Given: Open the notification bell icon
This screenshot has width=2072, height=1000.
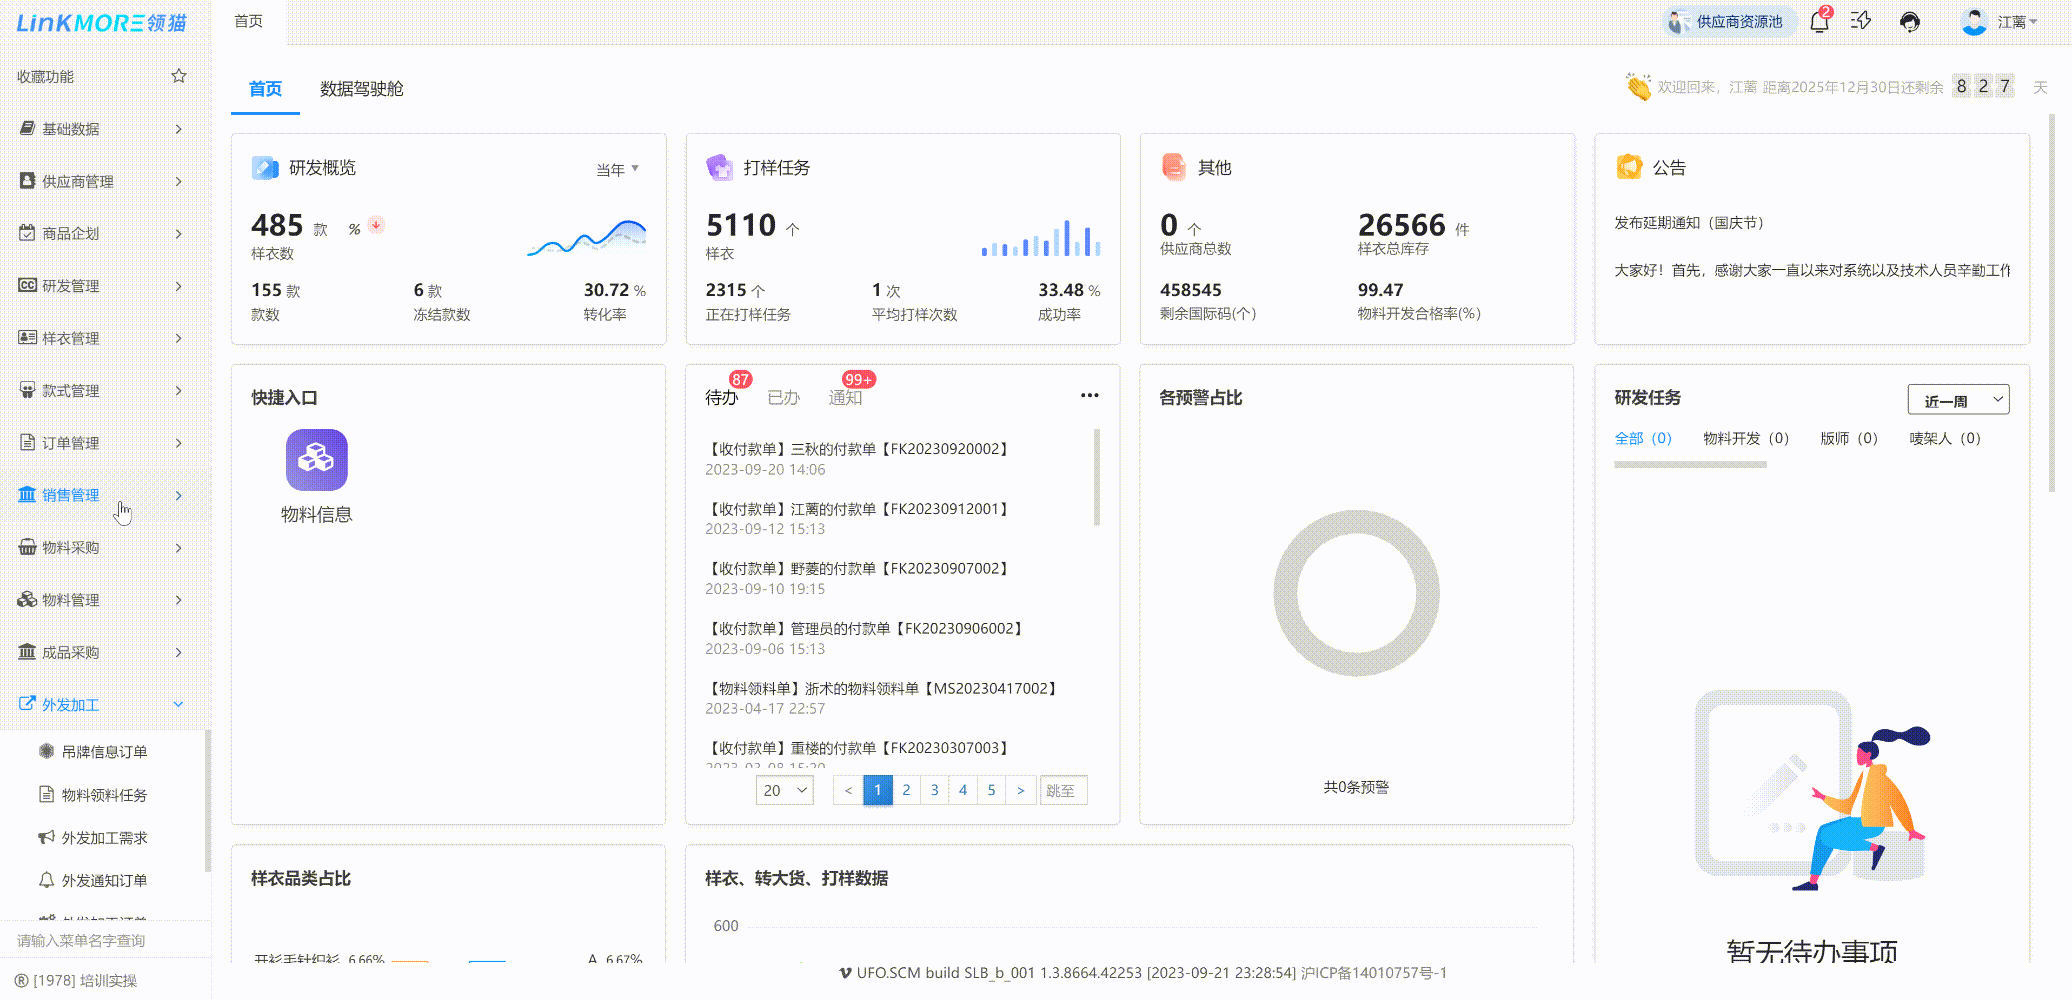Looking at the screenshot, I should 1819,21.
